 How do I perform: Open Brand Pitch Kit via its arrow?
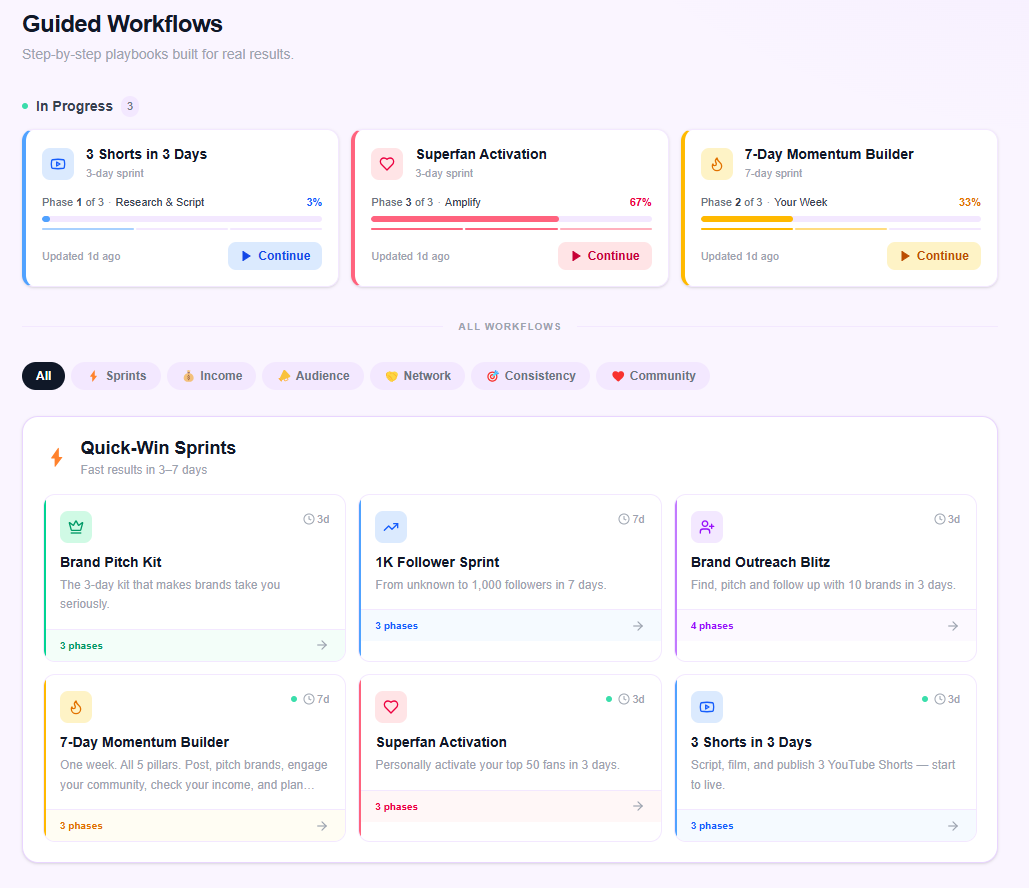tap(322, 645)
